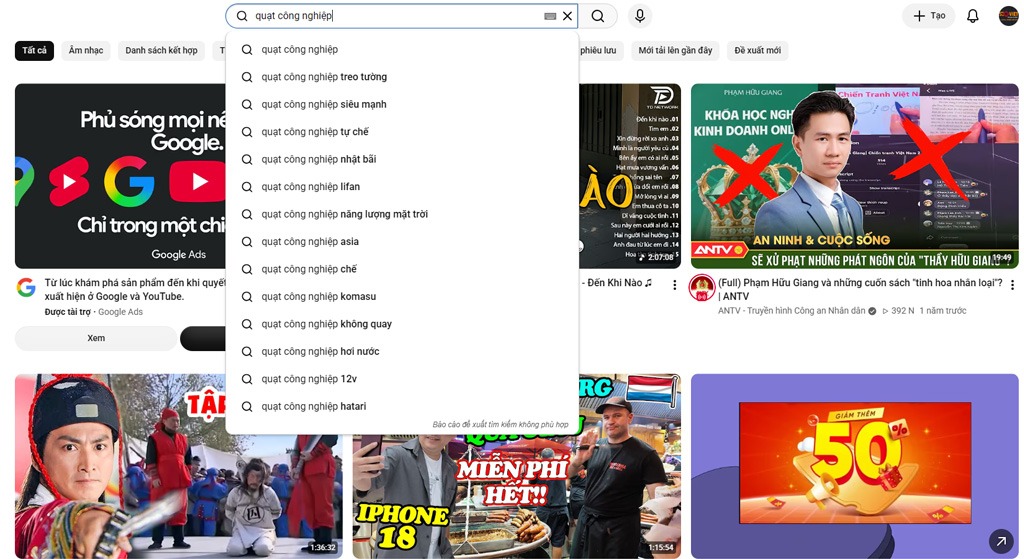Viewport: 1024px width, 559px height.
Task: Open the ANTV Phạm Hữu Giang video thumbnail
Action: (854, 176)
